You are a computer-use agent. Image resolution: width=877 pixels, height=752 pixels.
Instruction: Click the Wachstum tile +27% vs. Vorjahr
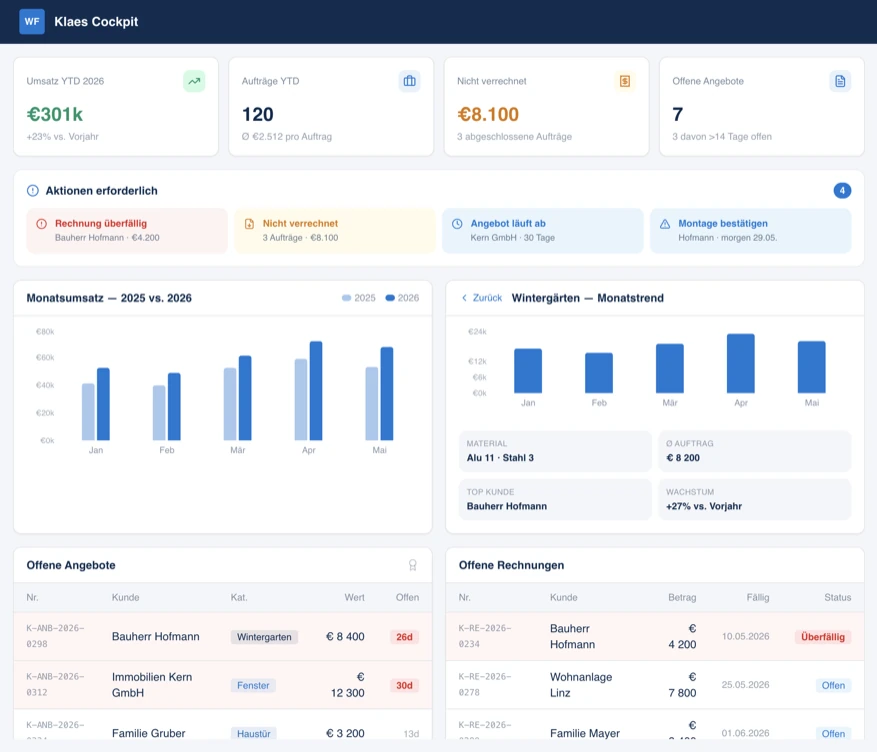click(x=755, y=500)
